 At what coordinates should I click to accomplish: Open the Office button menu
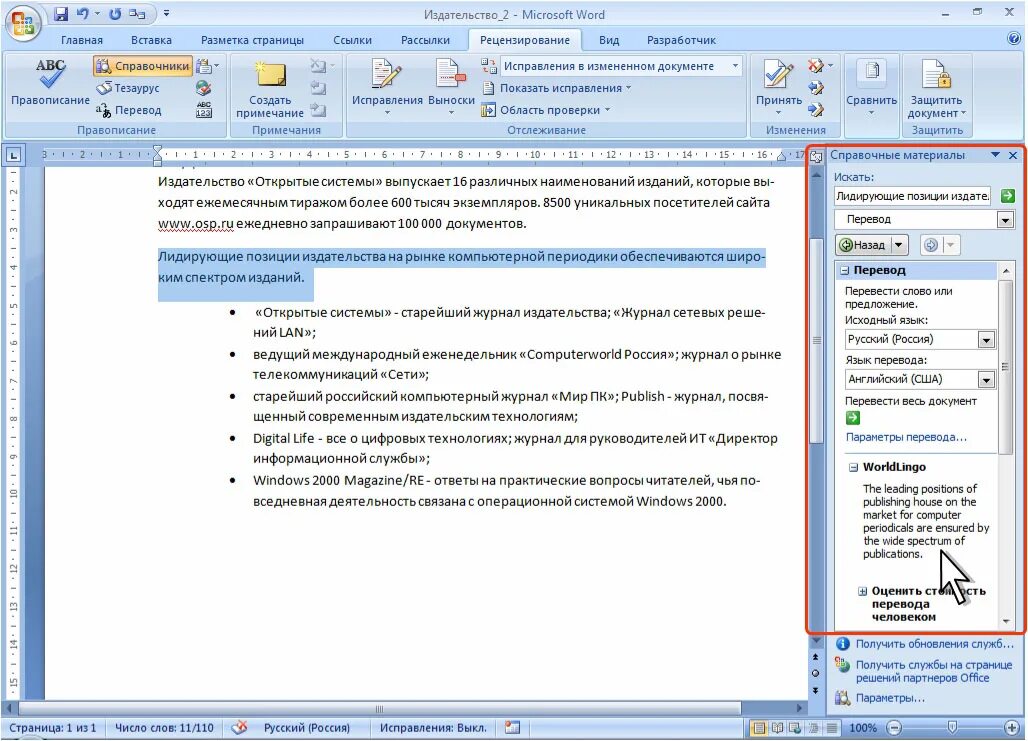(22, 23)
